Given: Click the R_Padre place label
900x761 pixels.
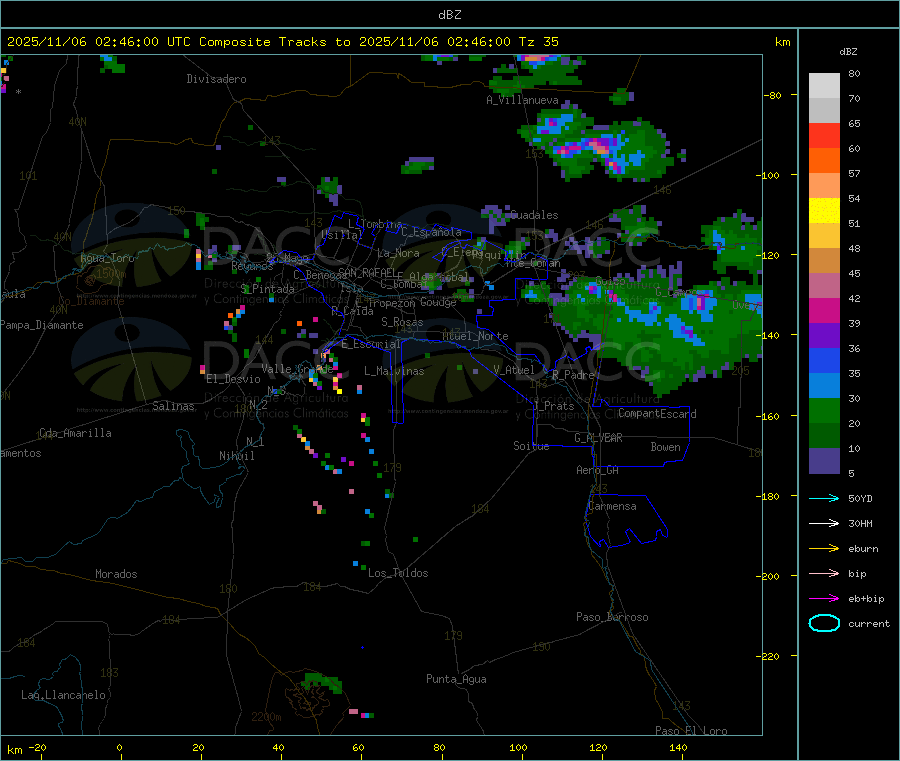Looking at the screenshot, I should click(x=573, y=375).
